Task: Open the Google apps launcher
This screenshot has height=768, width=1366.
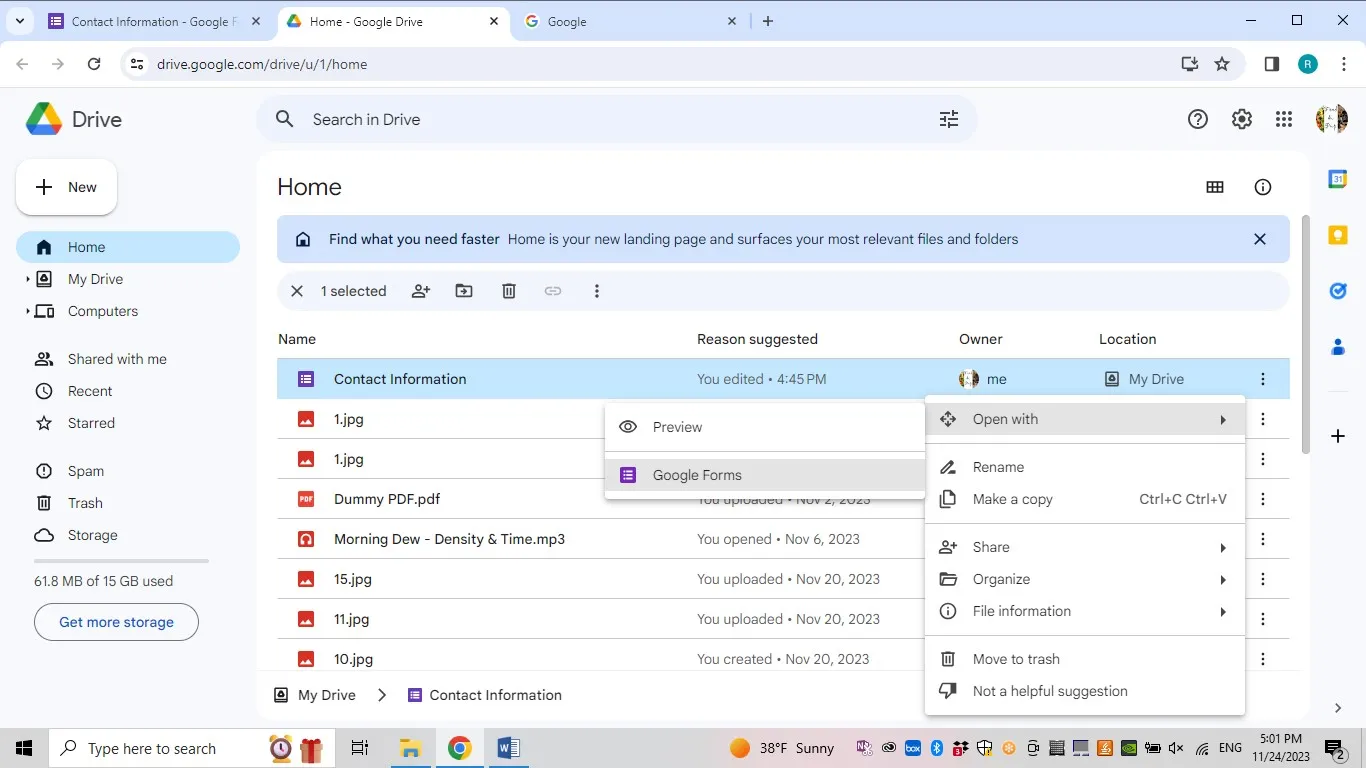Action: click(1285, 118)
